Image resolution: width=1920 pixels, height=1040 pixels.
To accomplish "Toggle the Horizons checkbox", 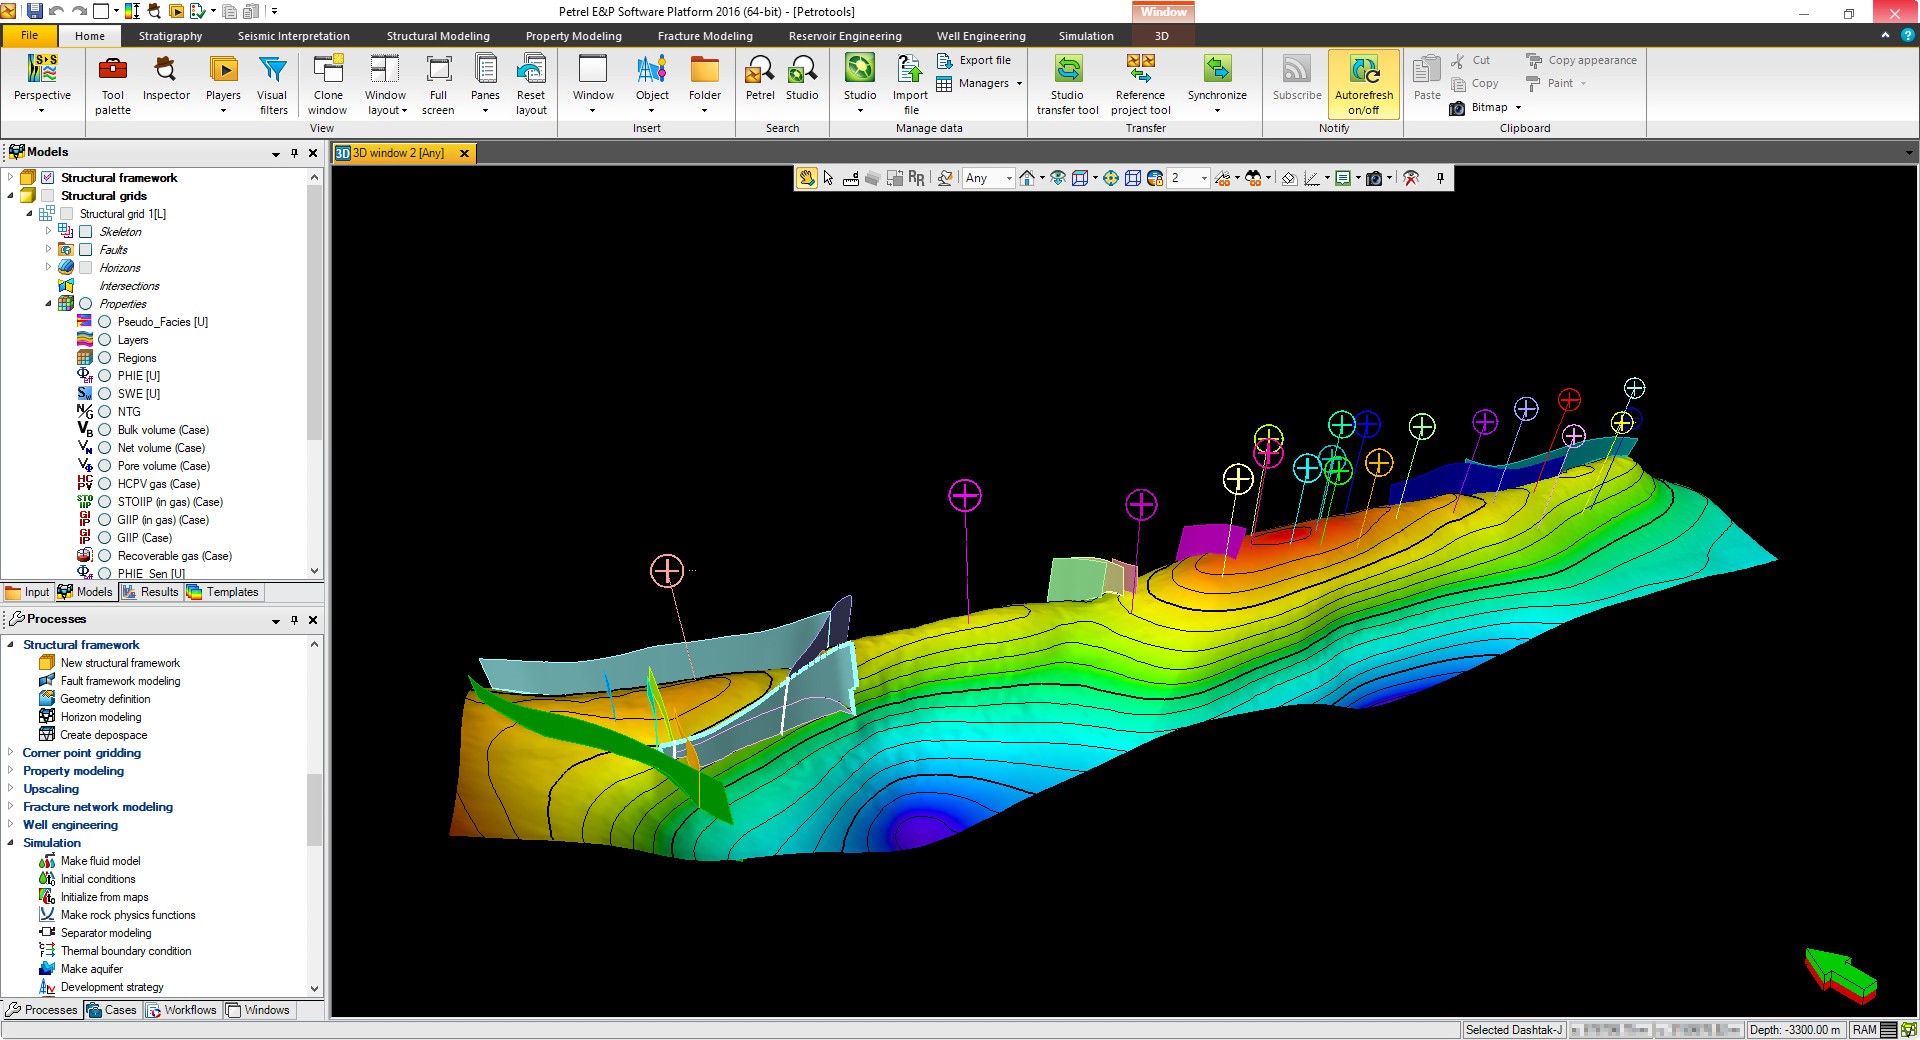I will [85, 268].
